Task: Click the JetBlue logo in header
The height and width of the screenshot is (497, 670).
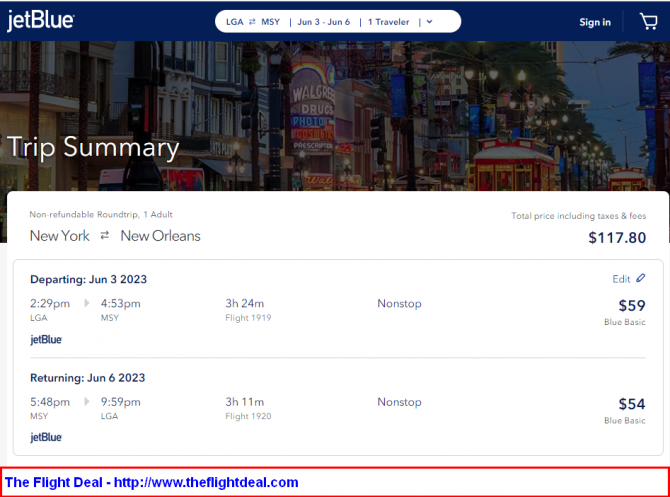Action: click(x=41, y=21)
